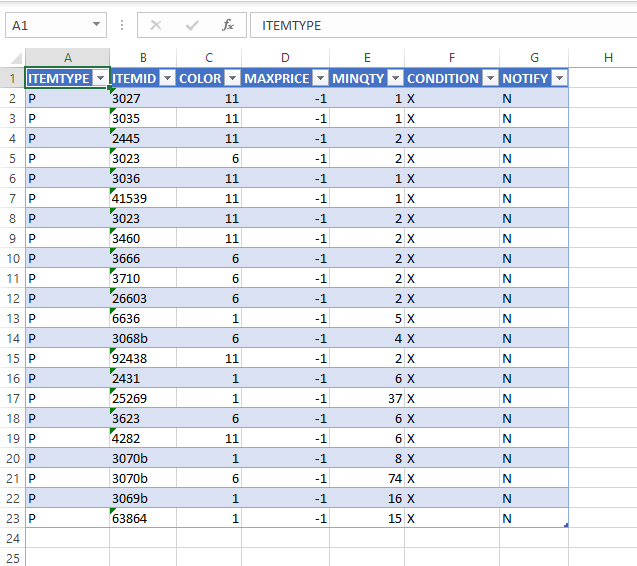Select MINQTY cell showing 5
The width and height of the screenshot is (637, 566).
pos(367,318)
